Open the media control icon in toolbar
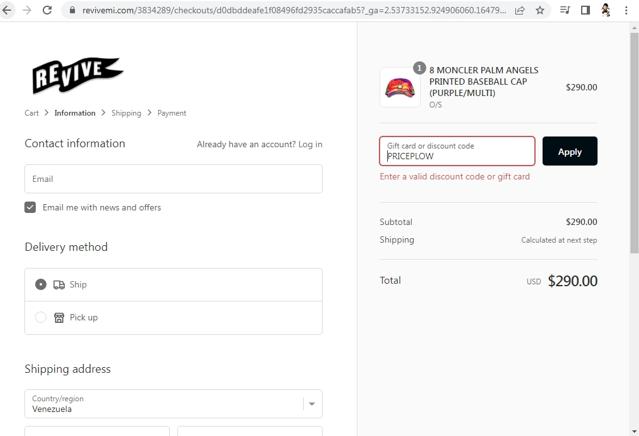The height and width of the screenshot is (436, 639). coord(564,10)
